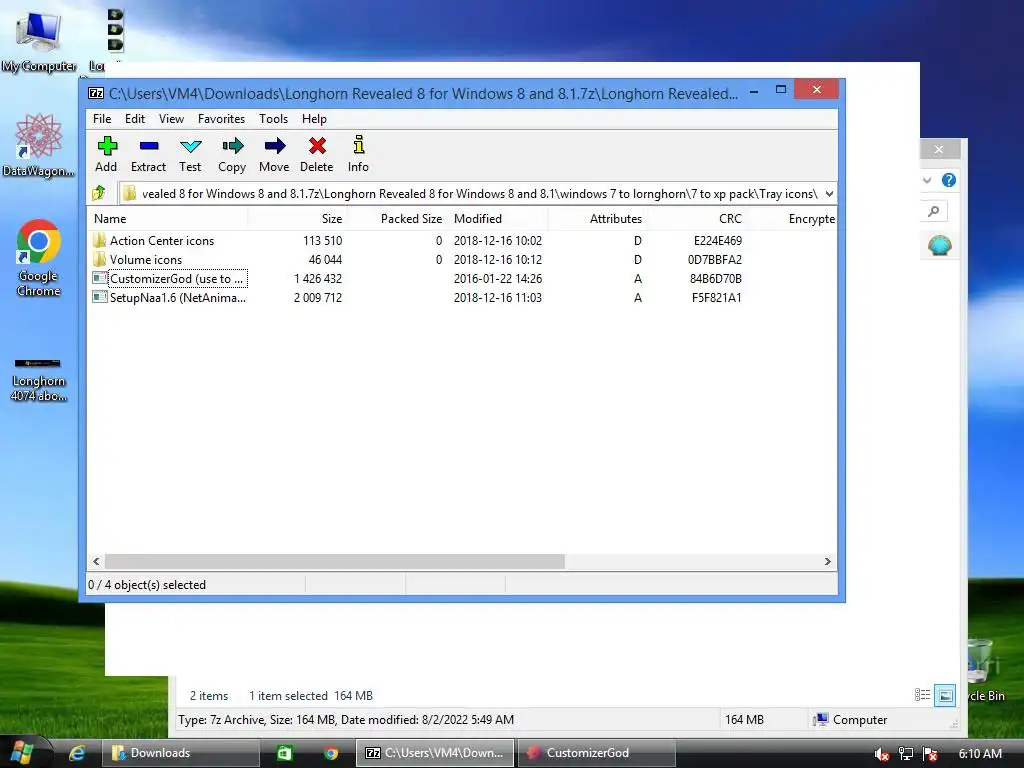This screenshot has height=768, width=1024.
Task: Open the Favorites menu
Action: click(x=221, y=119)
